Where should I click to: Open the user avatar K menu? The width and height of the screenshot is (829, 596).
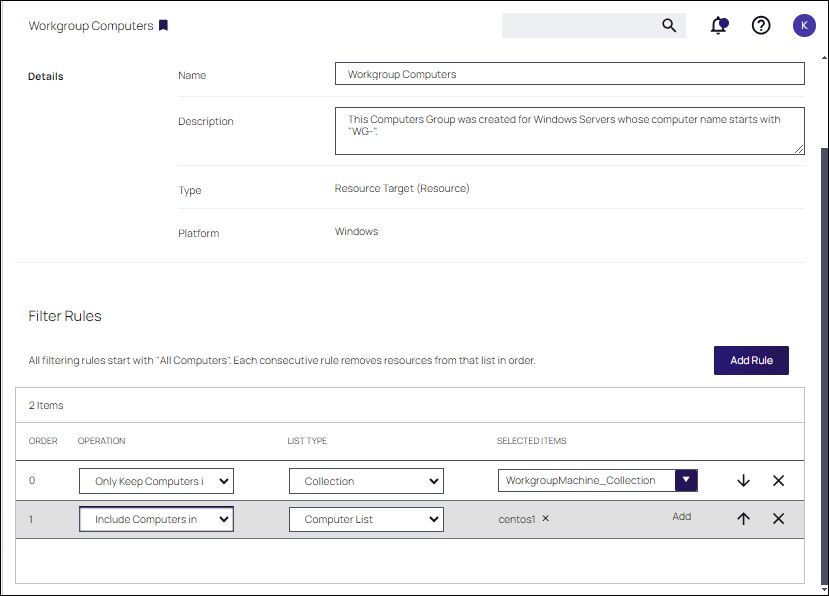click(x=804, y=26)
